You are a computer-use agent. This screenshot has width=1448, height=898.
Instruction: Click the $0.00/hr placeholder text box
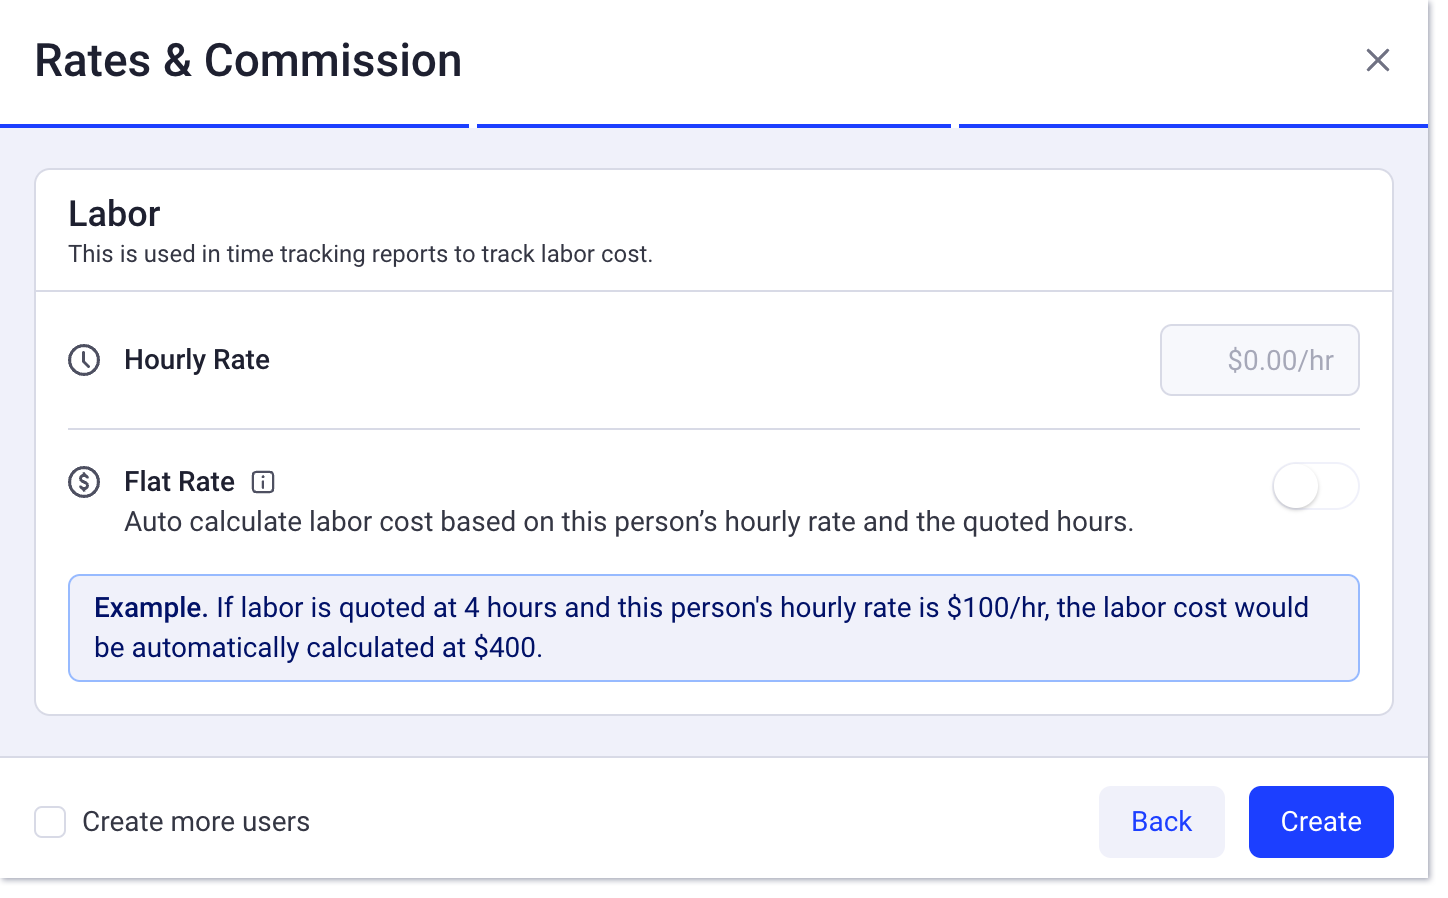[x=1259, y=360]
